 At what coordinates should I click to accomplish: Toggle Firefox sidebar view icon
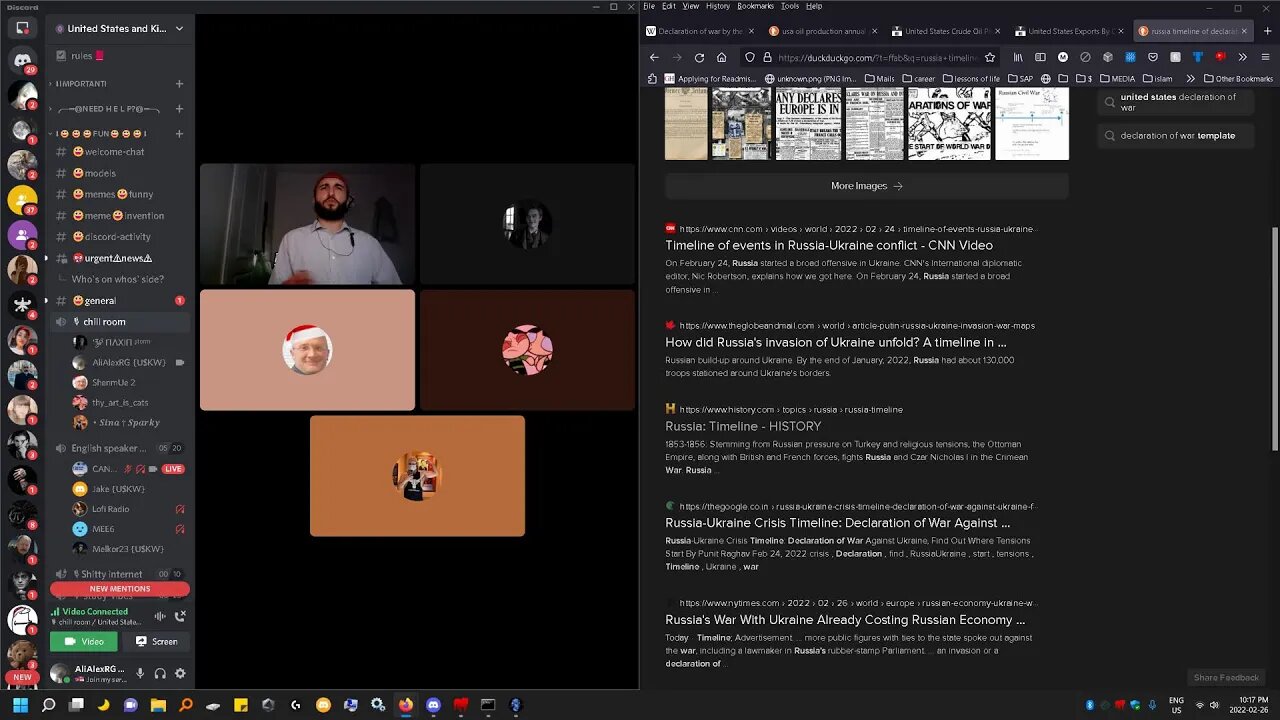(1040, 57)
